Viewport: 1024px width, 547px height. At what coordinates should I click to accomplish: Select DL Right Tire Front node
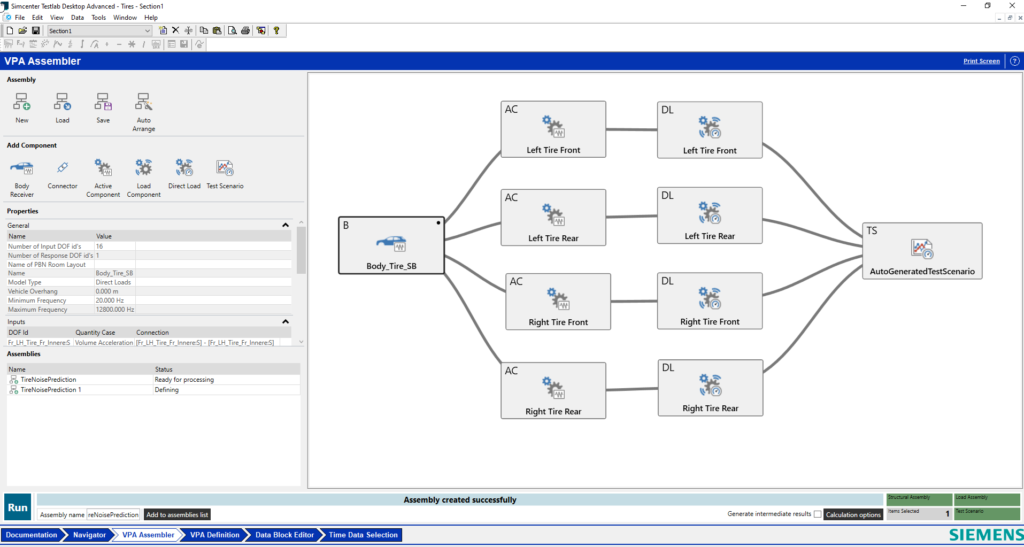pyautogui.click(x=710, y=301)
